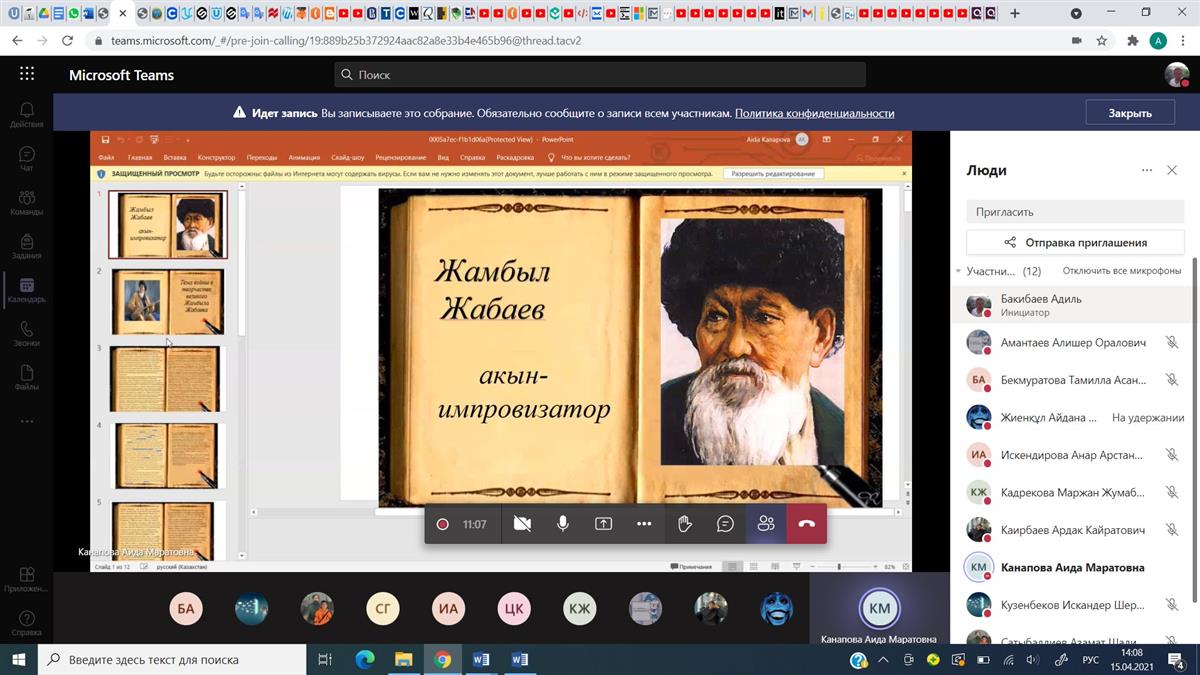Viewport: 1200px width, 675px height.
Task: Open Слайд-шоу tab in shared PowerPoint
Action: [348, 158]
